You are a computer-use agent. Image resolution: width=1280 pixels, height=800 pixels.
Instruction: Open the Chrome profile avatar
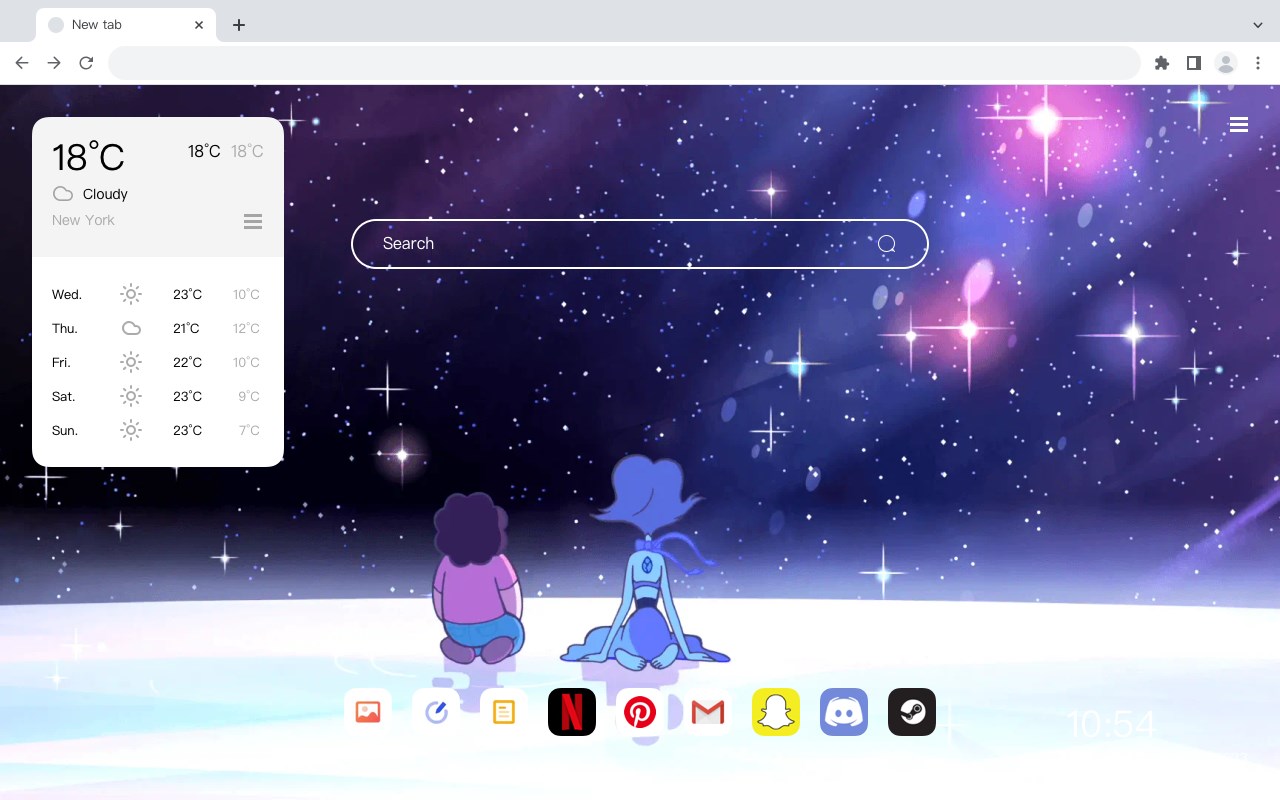1226,63
